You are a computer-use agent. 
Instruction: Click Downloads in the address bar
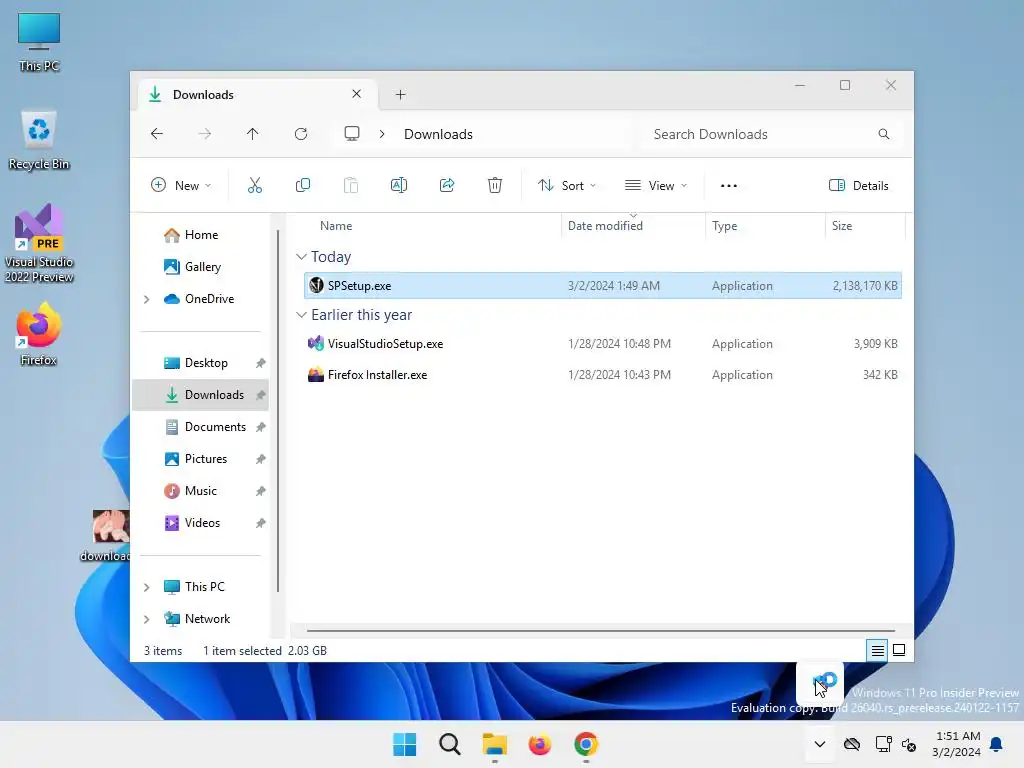438,134
